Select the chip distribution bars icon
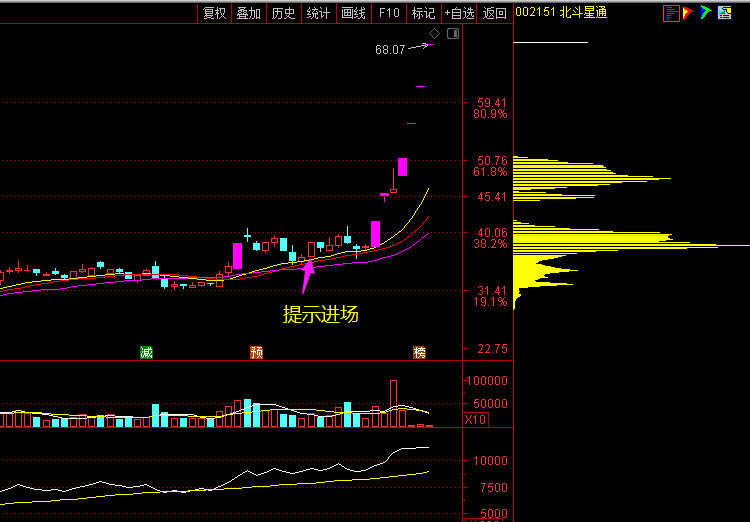The image size is (750, 522). (x=671, y=13)
